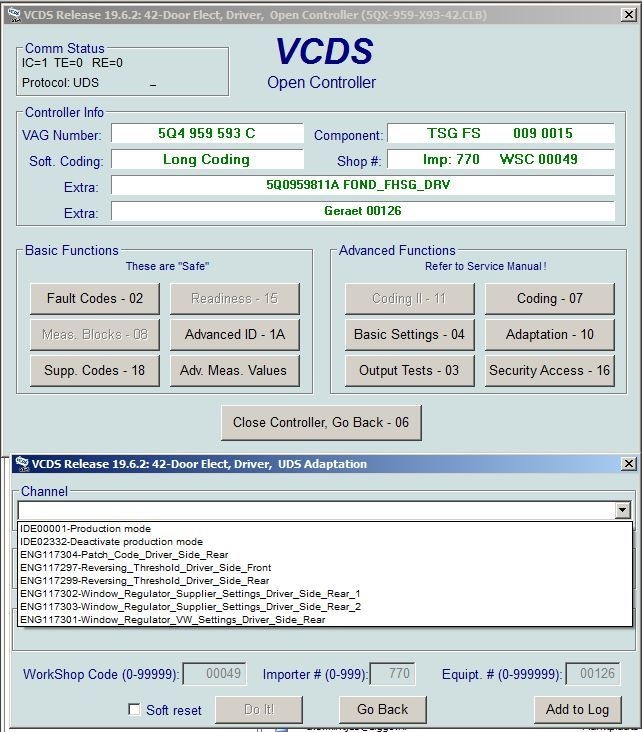The height and width of the screenshot is (732, 642).
Task: Choose ENG117297-Reversing_Threshold_Driver_Side_Front
Action: pos(325,568)
